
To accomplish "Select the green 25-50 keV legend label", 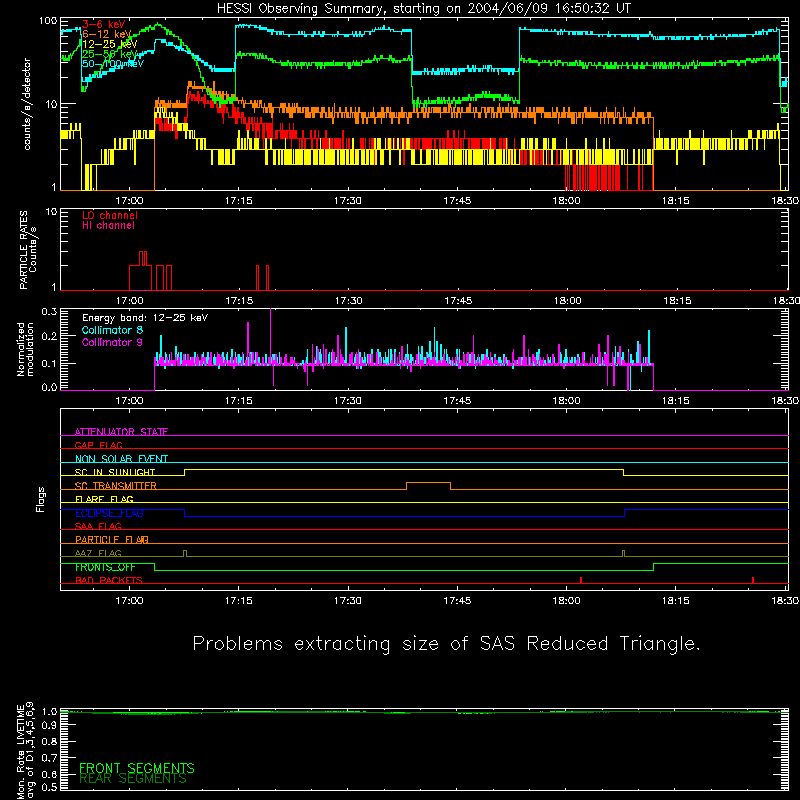I will (110, 54).
